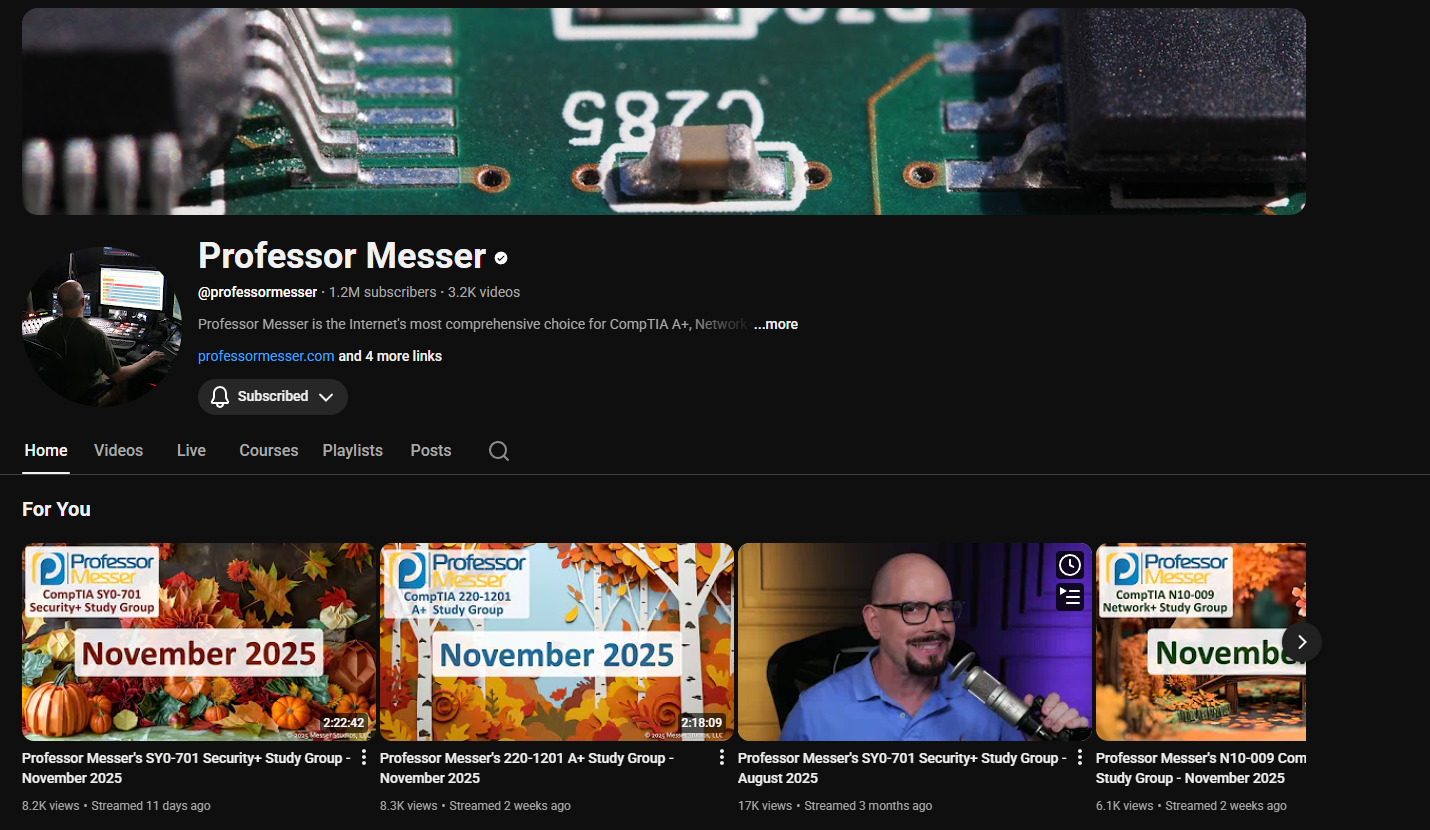Open three-dot menu for Security+ November video

click(x=364, y=758)
